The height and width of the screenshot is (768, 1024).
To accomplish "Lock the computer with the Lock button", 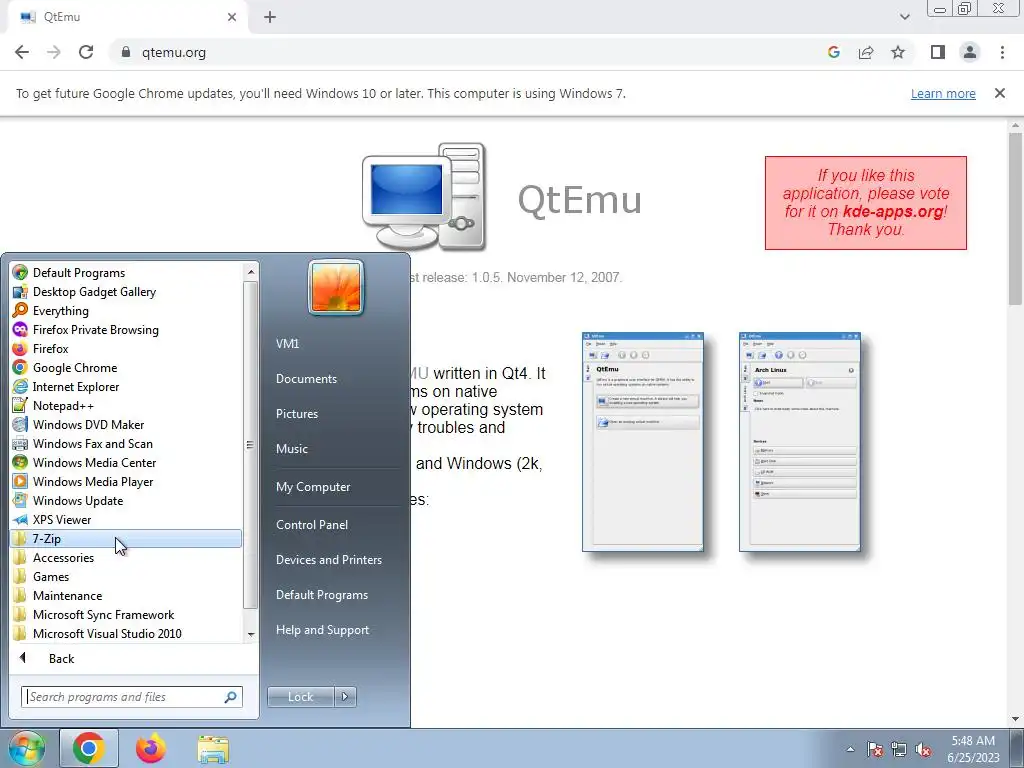I will [300, 697].
